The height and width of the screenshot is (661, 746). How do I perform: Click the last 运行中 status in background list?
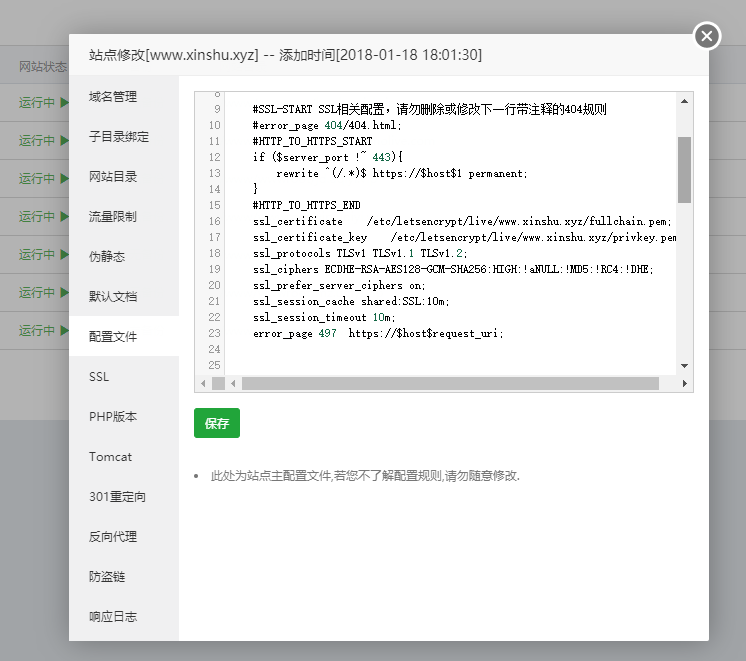point(37,330)
